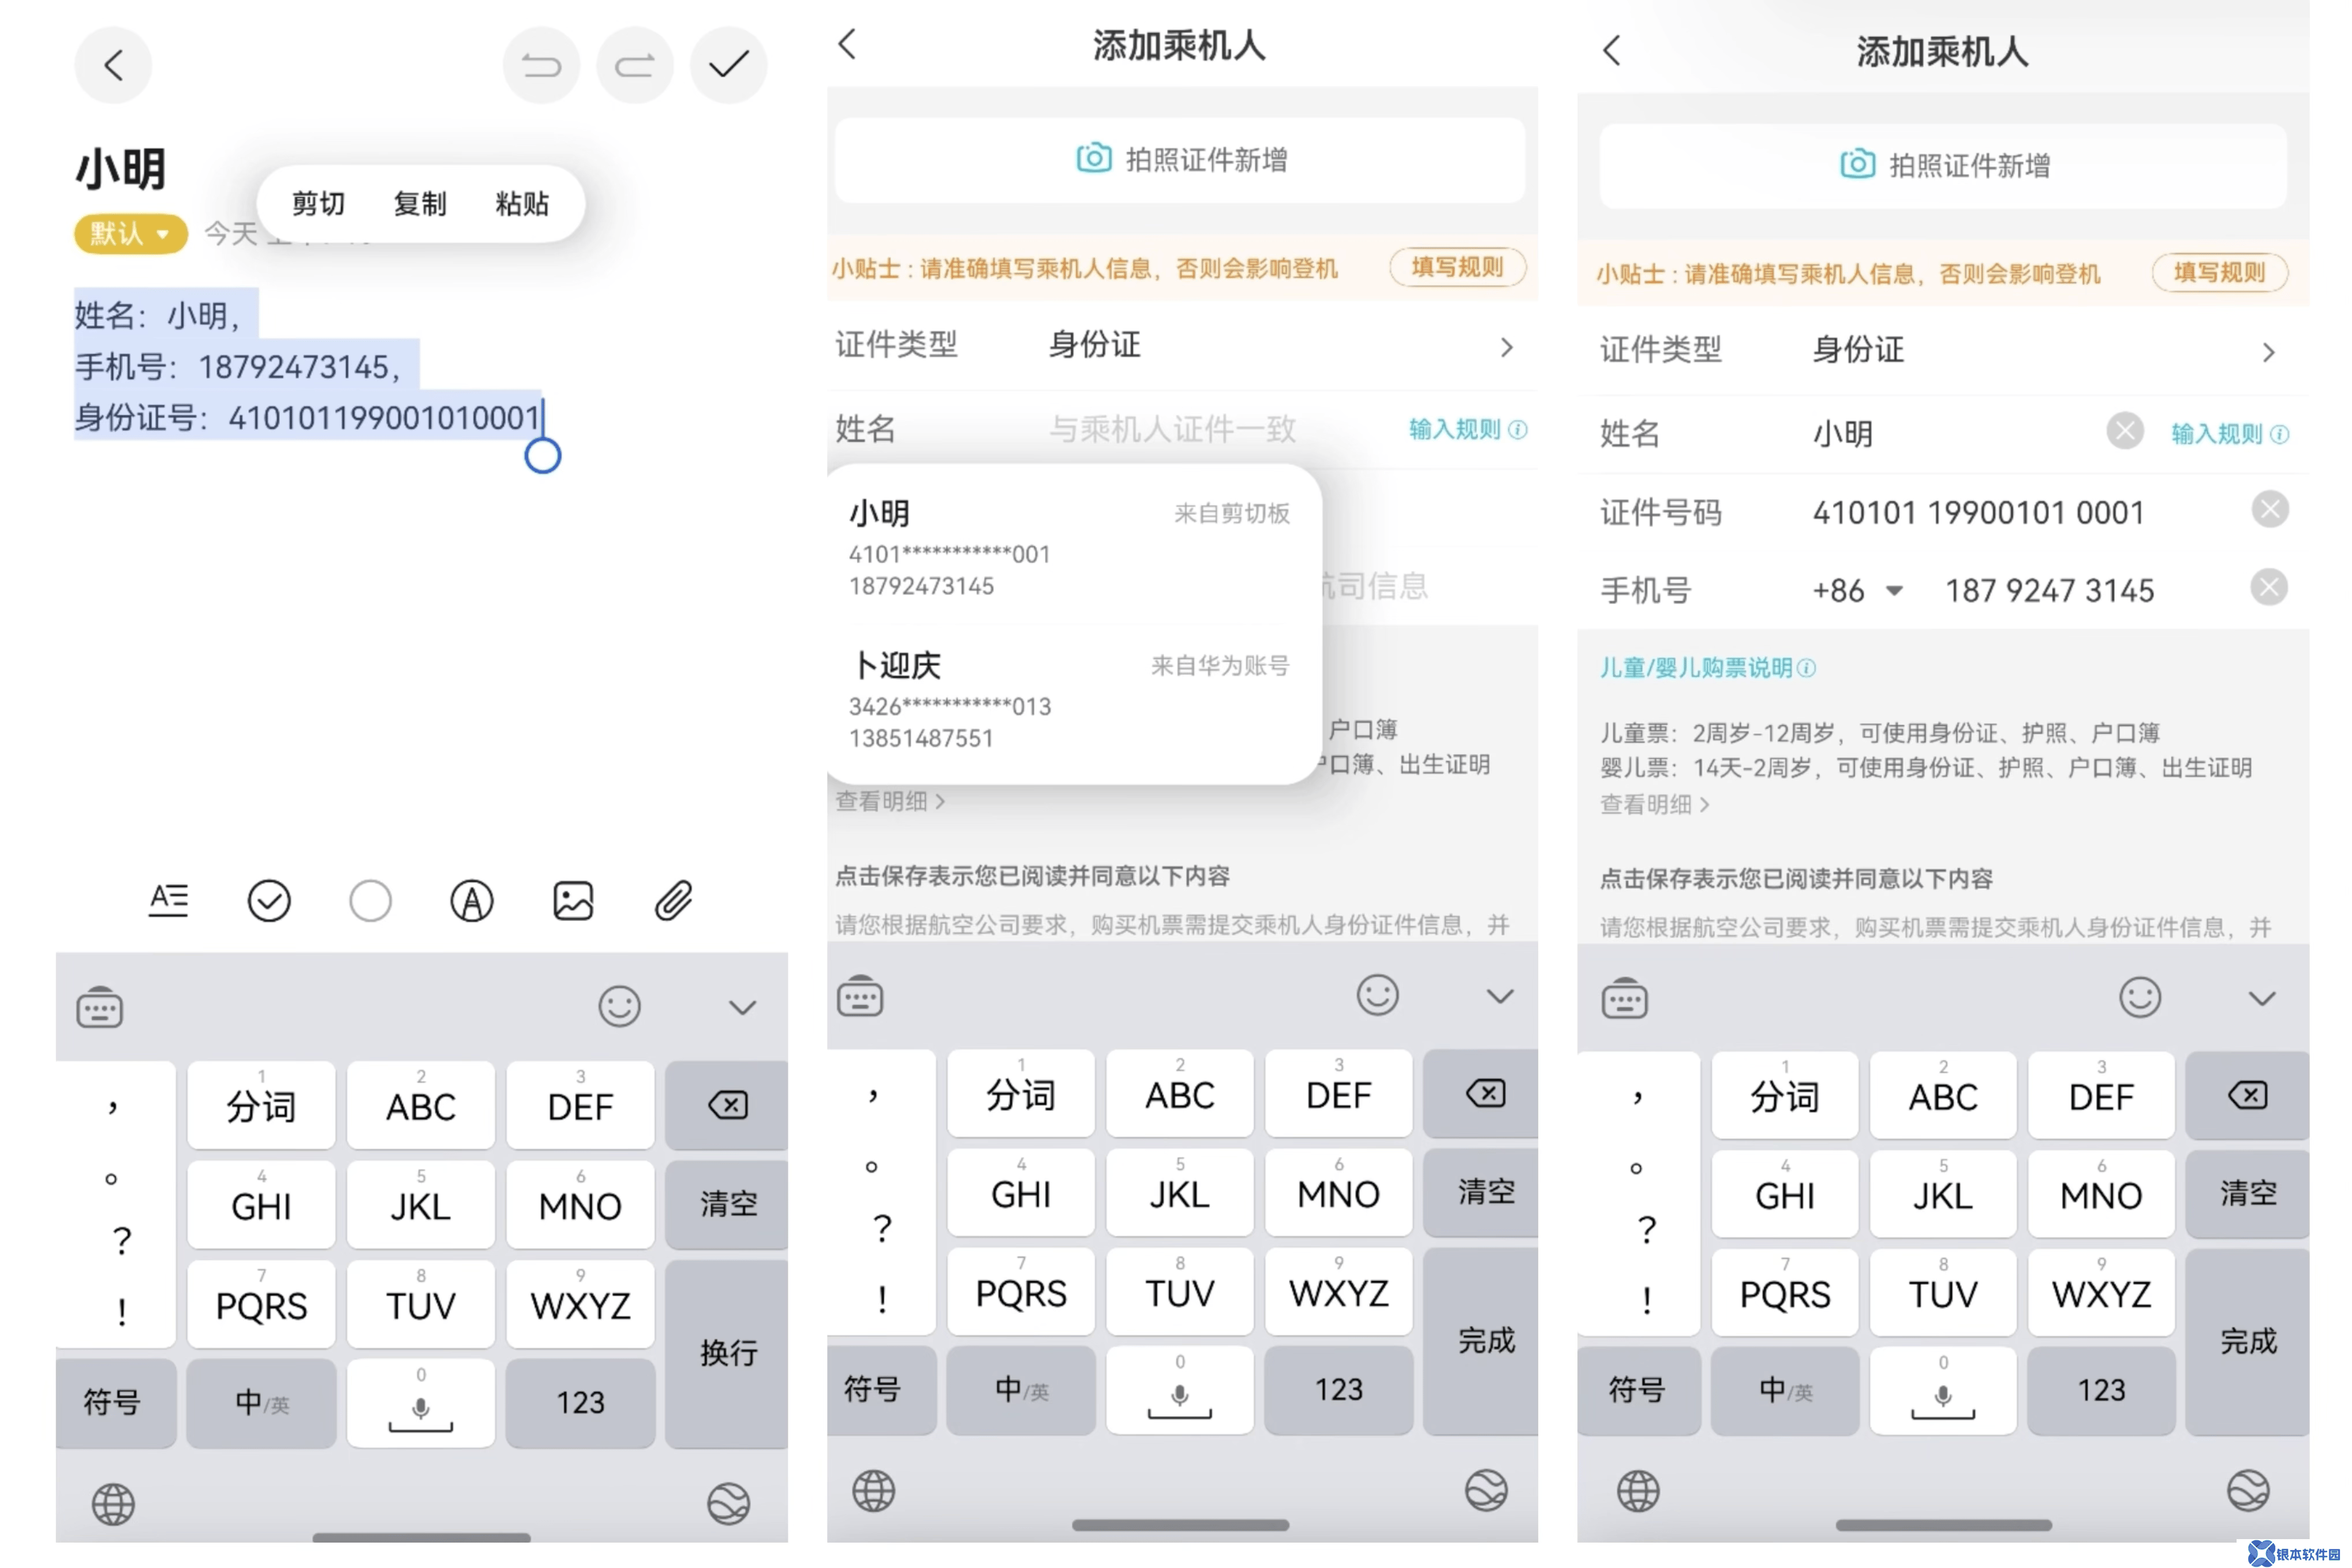Tap 清空 key on the notes keyboard
Screen dimensions: 2352x1568
[x=727, y=1204]
